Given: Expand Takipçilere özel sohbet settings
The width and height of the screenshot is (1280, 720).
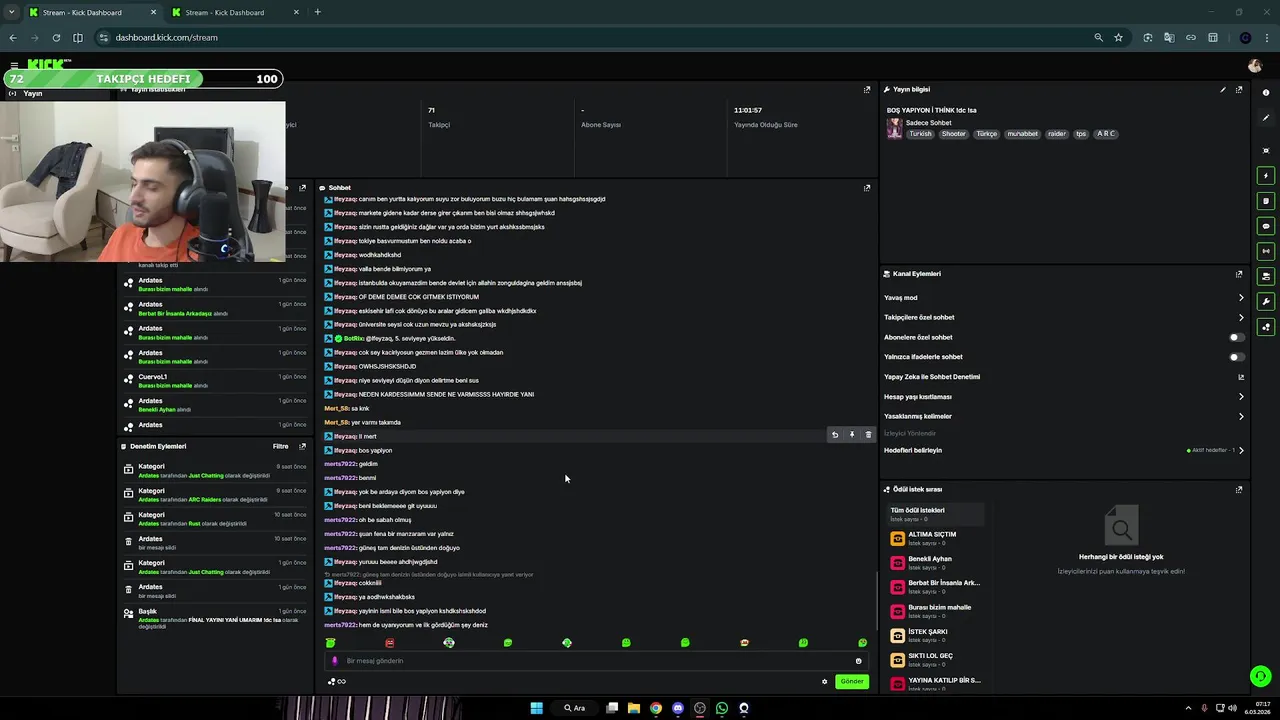Looking at the screenshot, I should coord(1241,318).
